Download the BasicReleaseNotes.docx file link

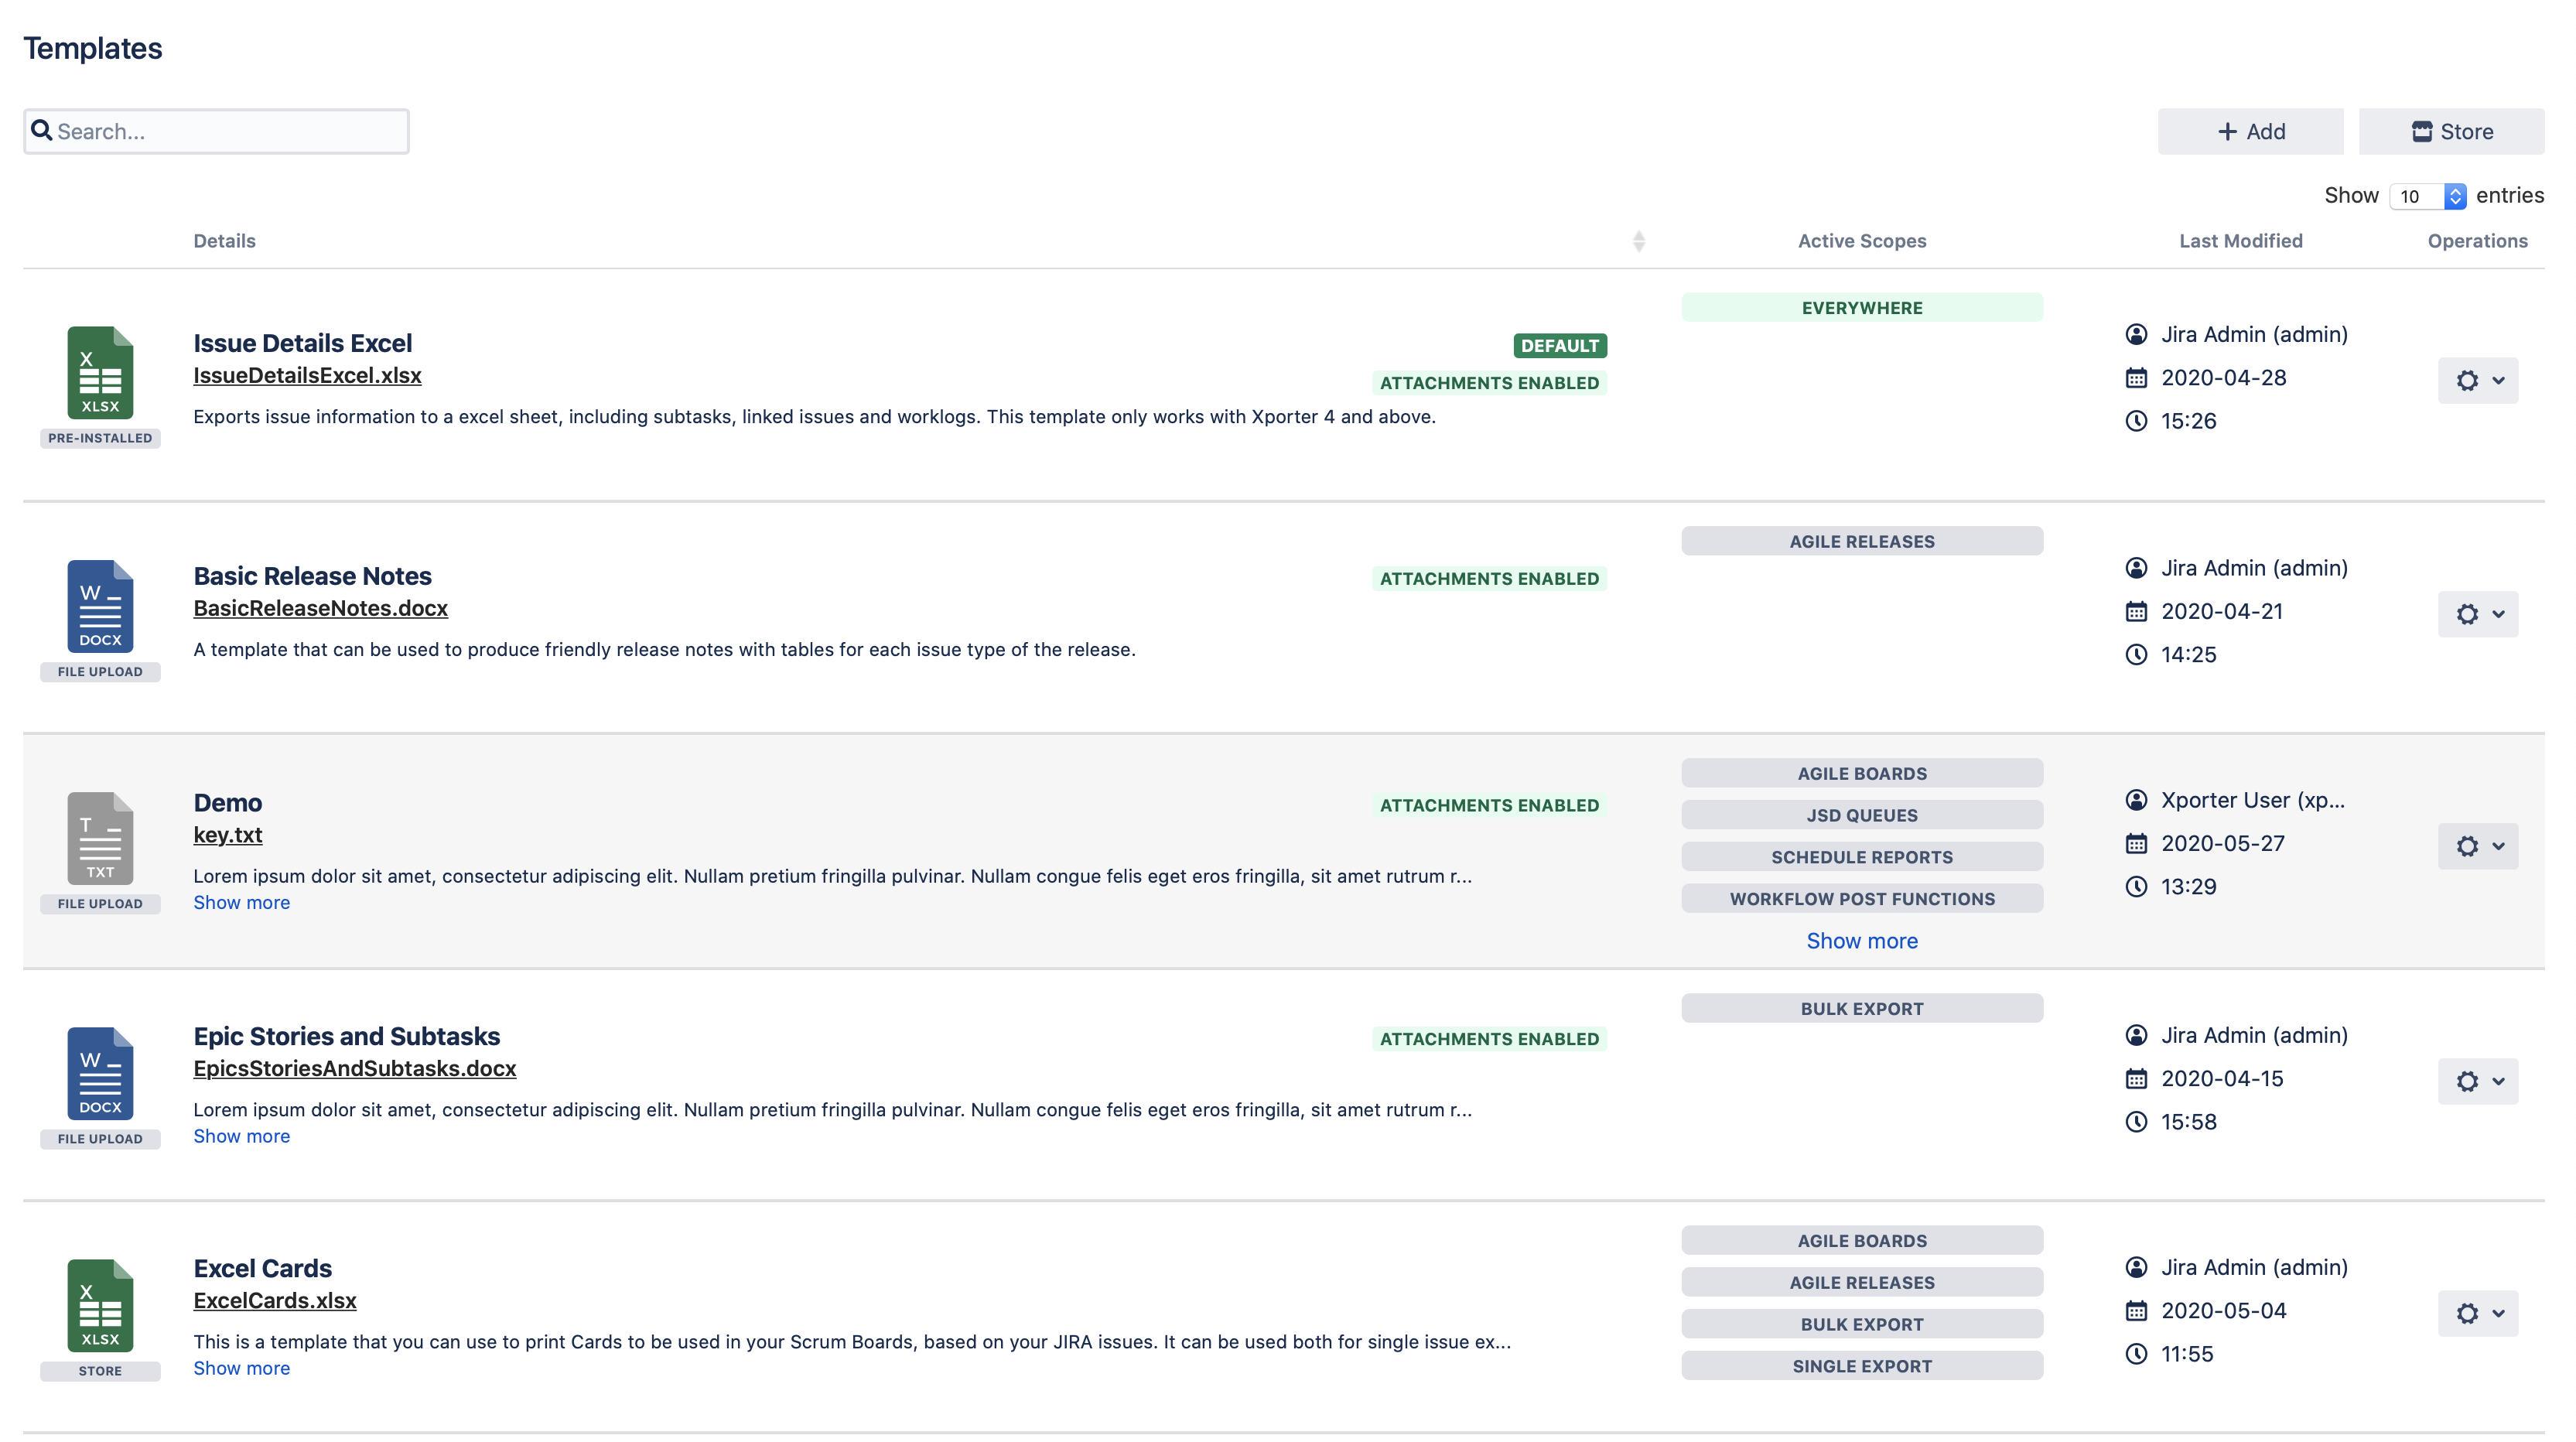(320, 608)
